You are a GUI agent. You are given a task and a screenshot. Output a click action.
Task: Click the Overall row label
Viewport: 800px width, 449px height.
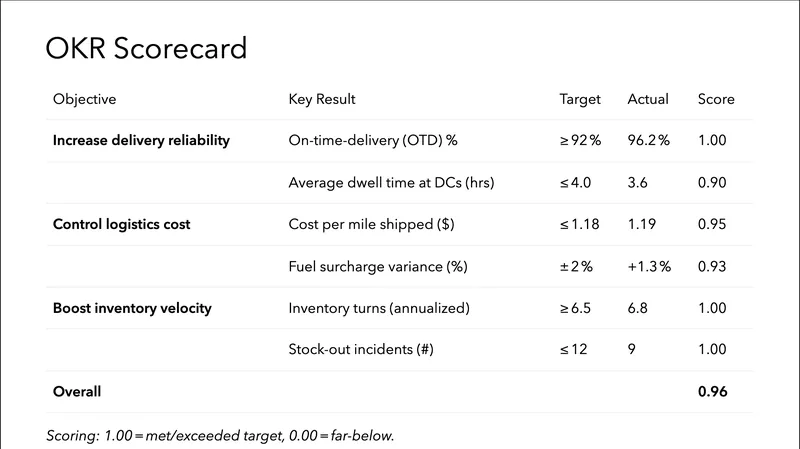[x=77, y=392]
